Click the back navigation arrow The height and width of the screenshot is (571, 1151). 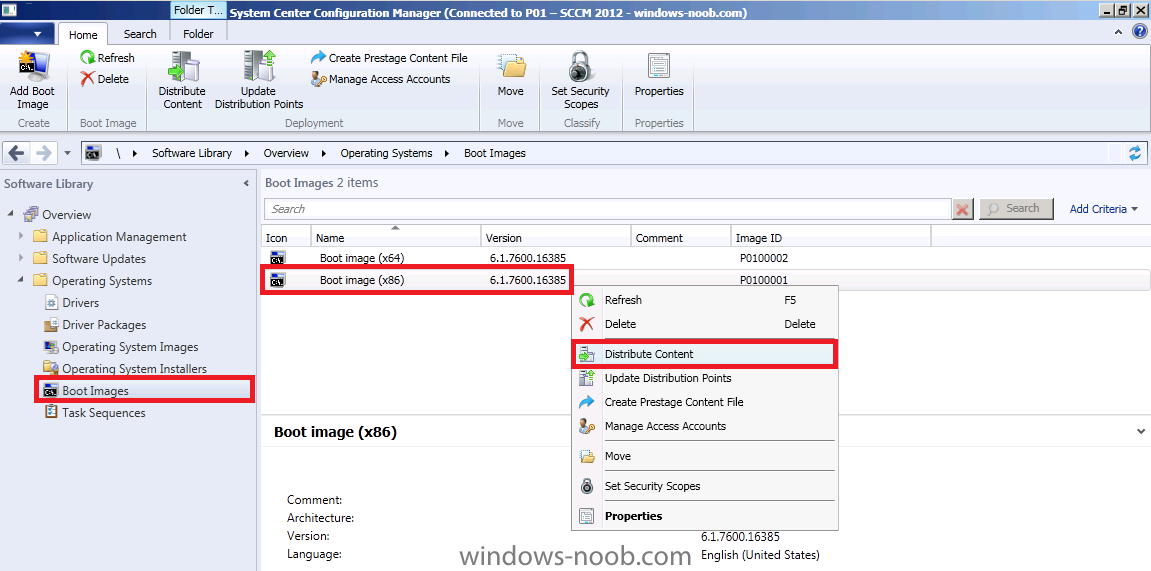[x=16, y=153]
